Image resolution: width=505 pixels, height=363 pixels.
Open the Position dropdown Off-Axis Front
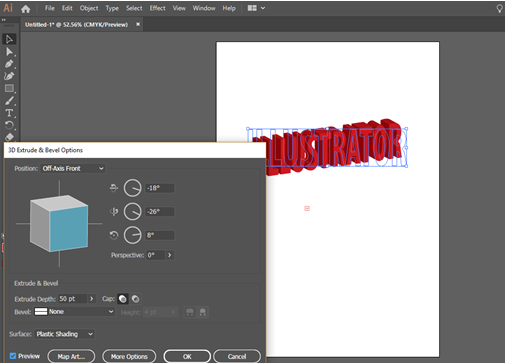(73, 169)
